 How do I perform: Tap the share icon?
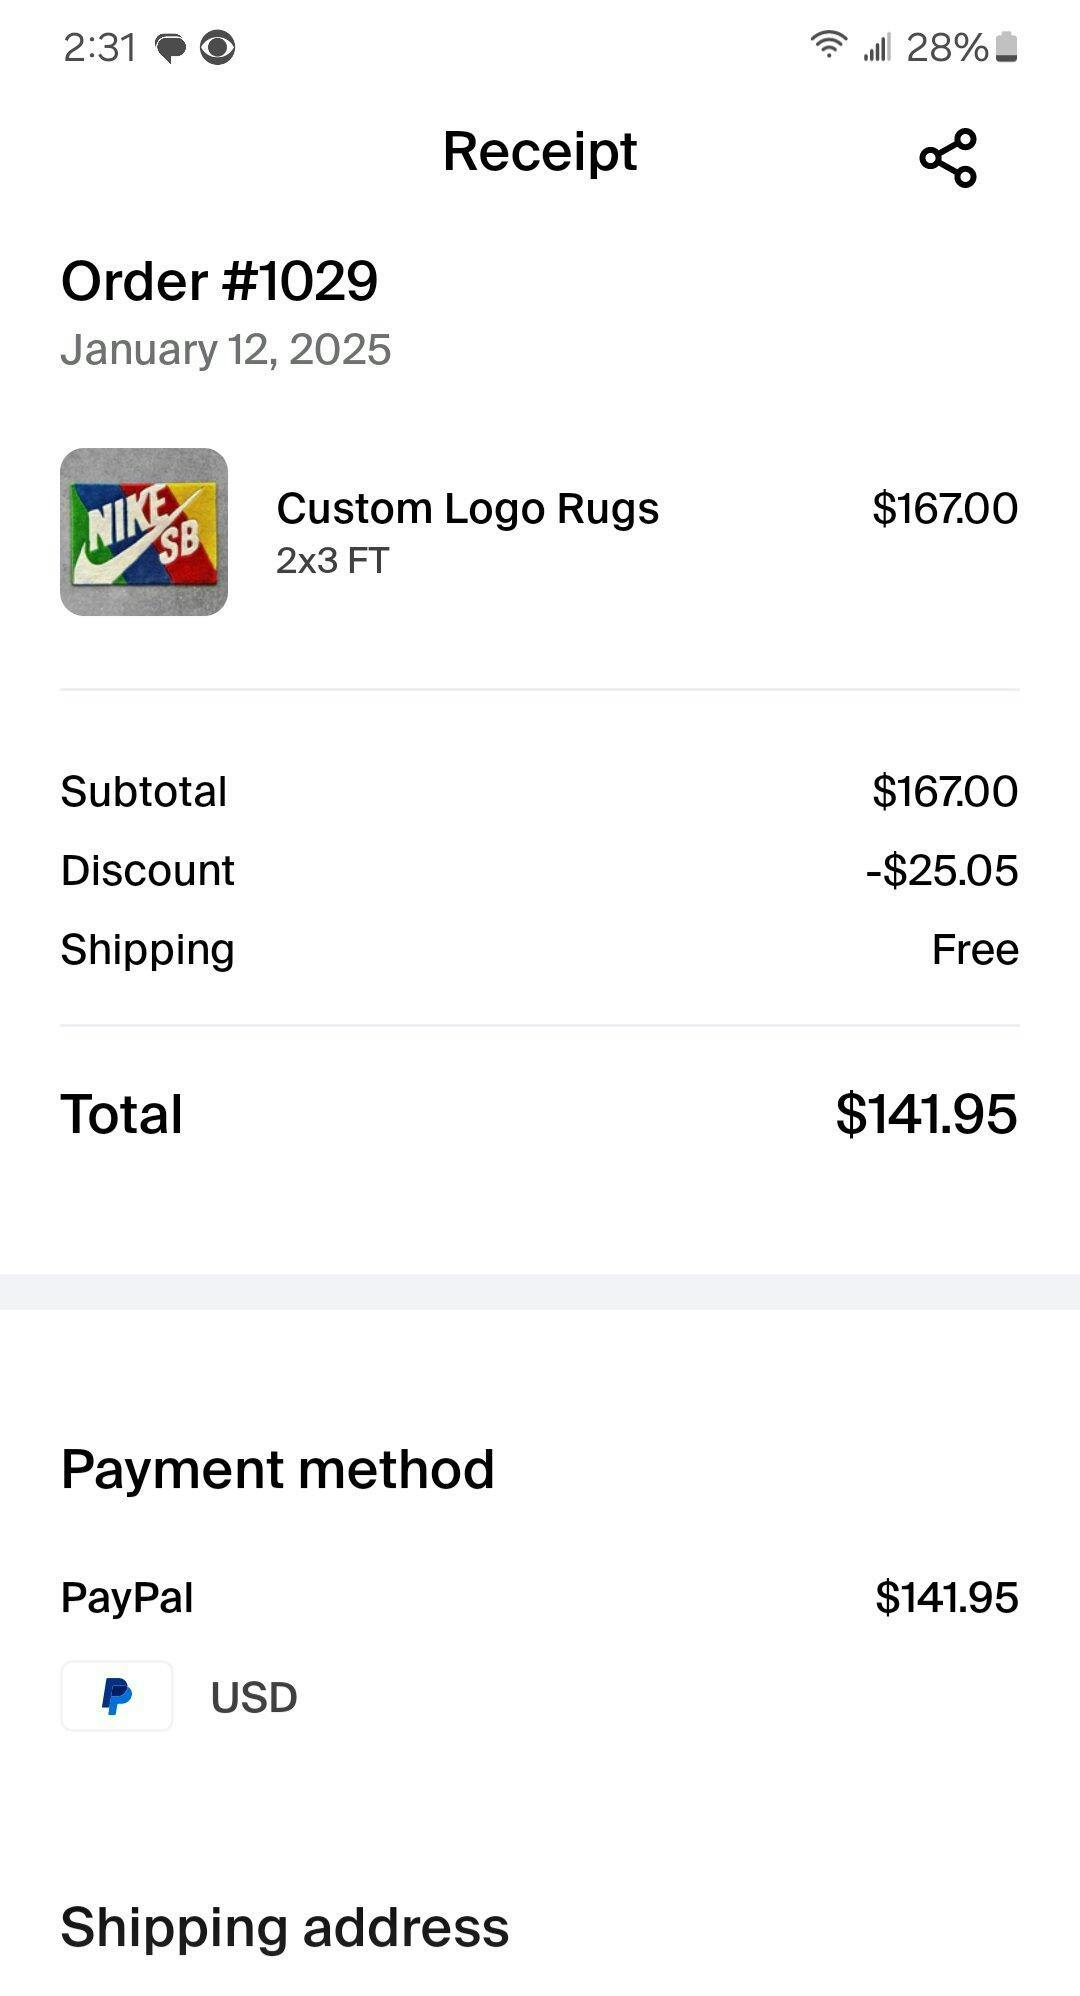pyautogui.click(x=947, y=158)
